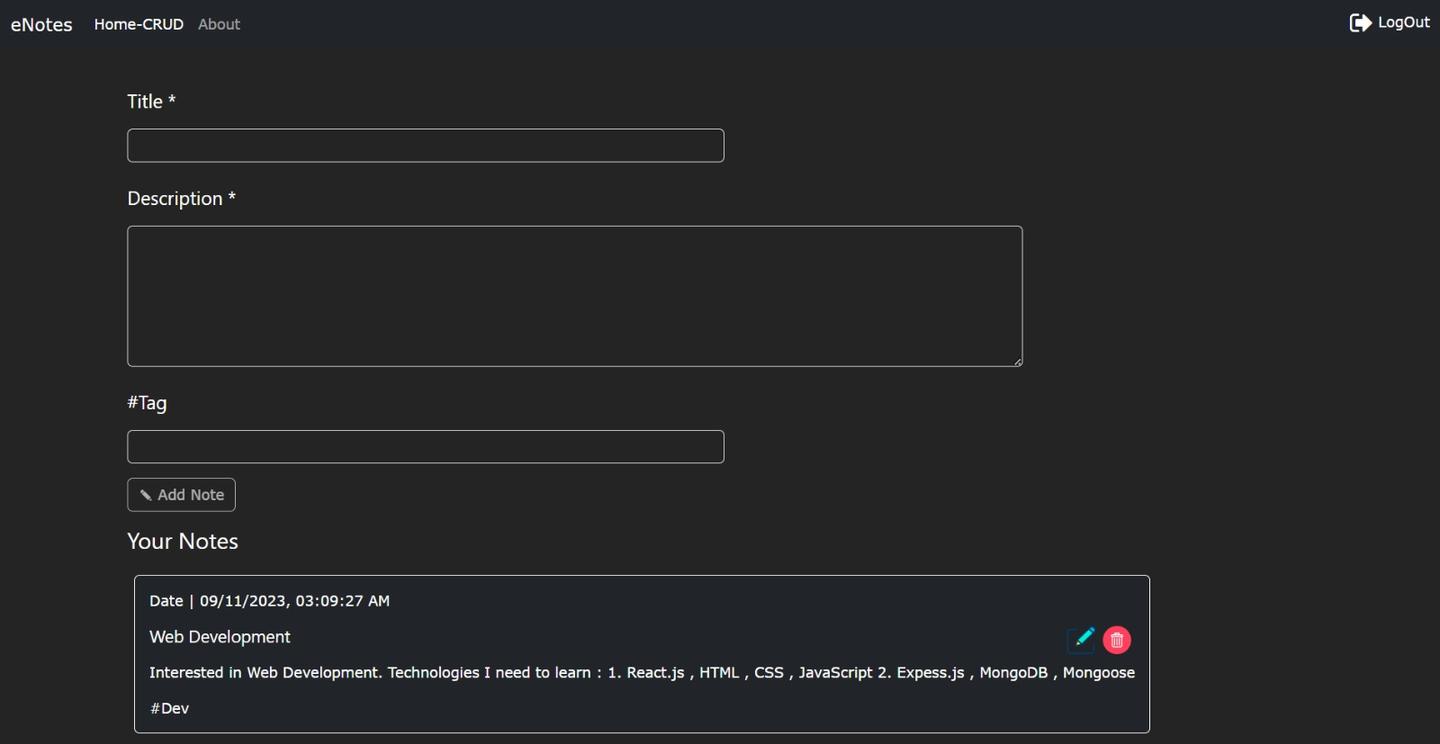Click the "Title *" label
The width and height of the screenshot is (1440, 744).
[x=151, y=101]
